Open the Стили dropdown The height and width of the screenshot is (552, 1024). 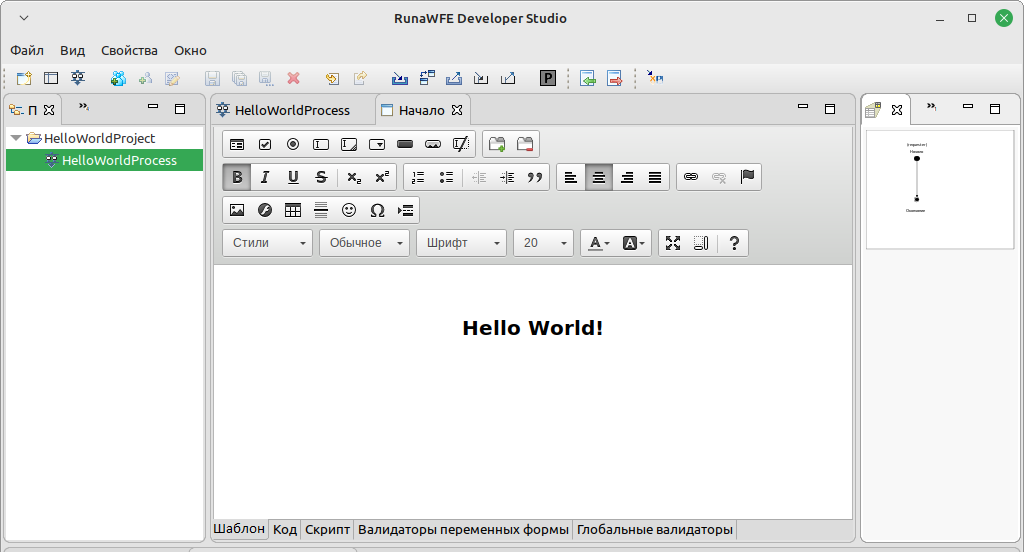click(268, 243)
